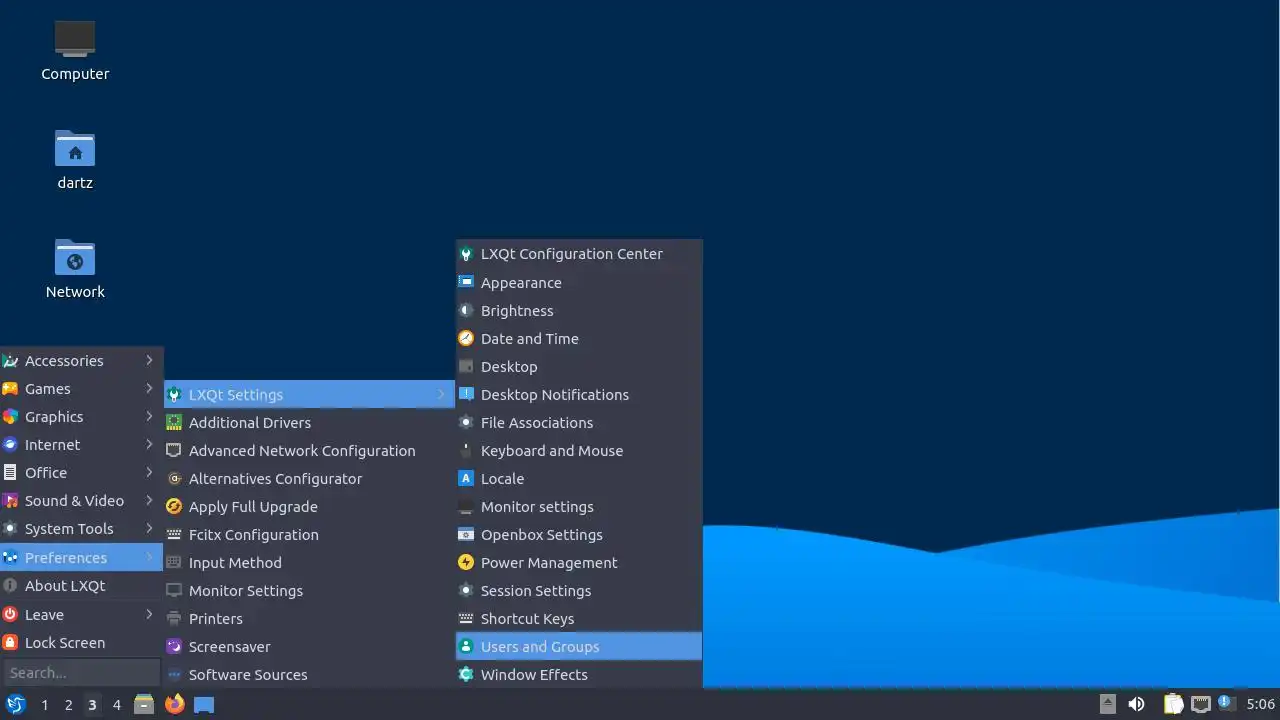The width and height of the screenshot is (1280, 720).
Task: Open the removable media eject tray icon
Action: click(x=1108, y=704)
